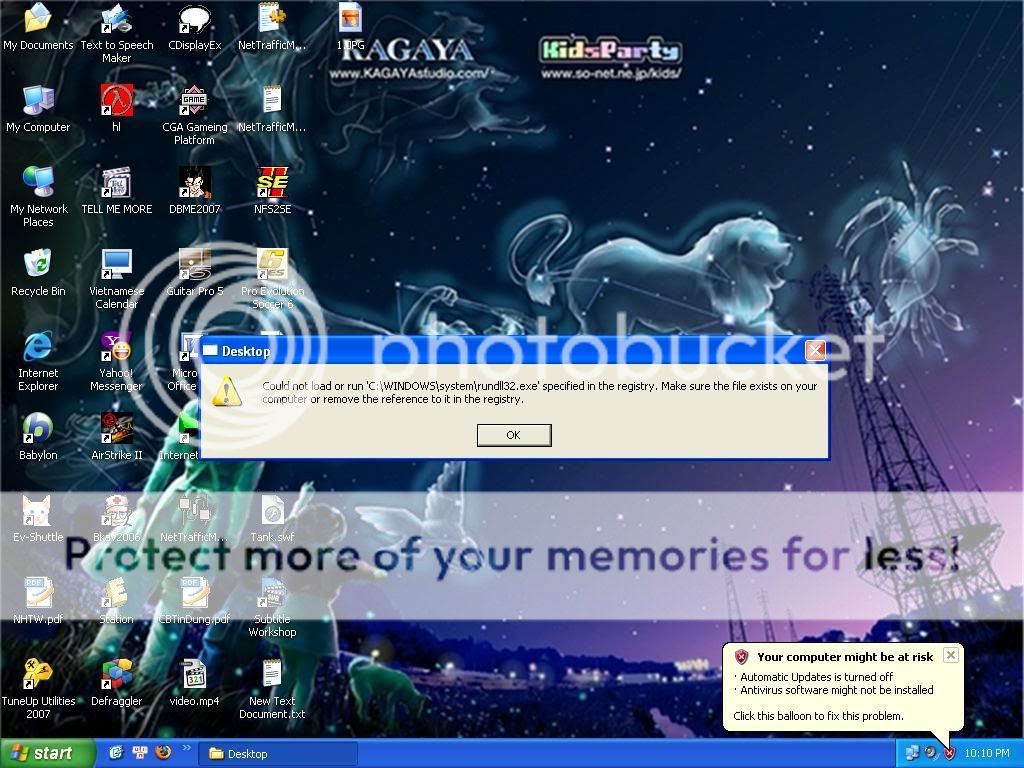Select the CGA Gameing Platform shortcut
The height and width of the screenshot is (768, 1024).
click(195, 115)
